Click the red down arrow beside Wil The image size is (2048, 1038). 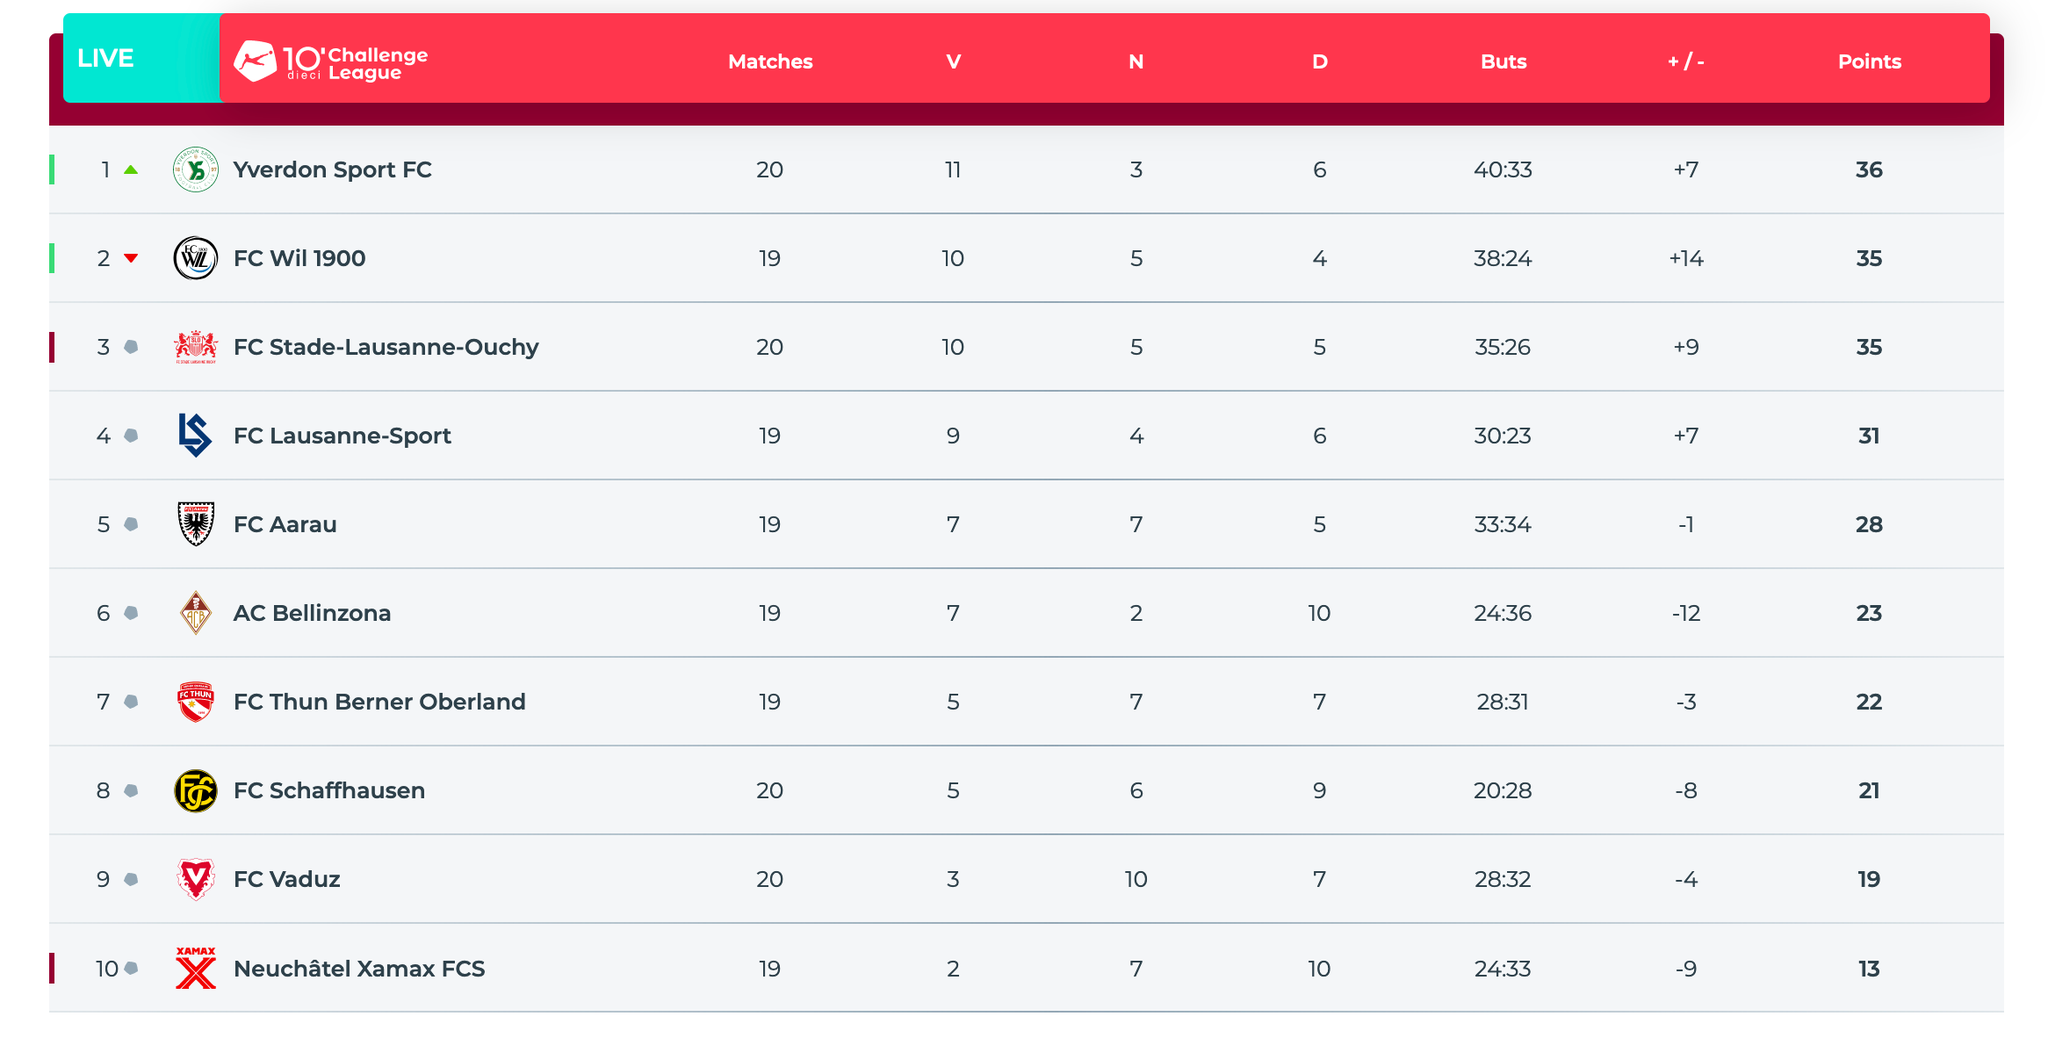[x=131, y=259]
